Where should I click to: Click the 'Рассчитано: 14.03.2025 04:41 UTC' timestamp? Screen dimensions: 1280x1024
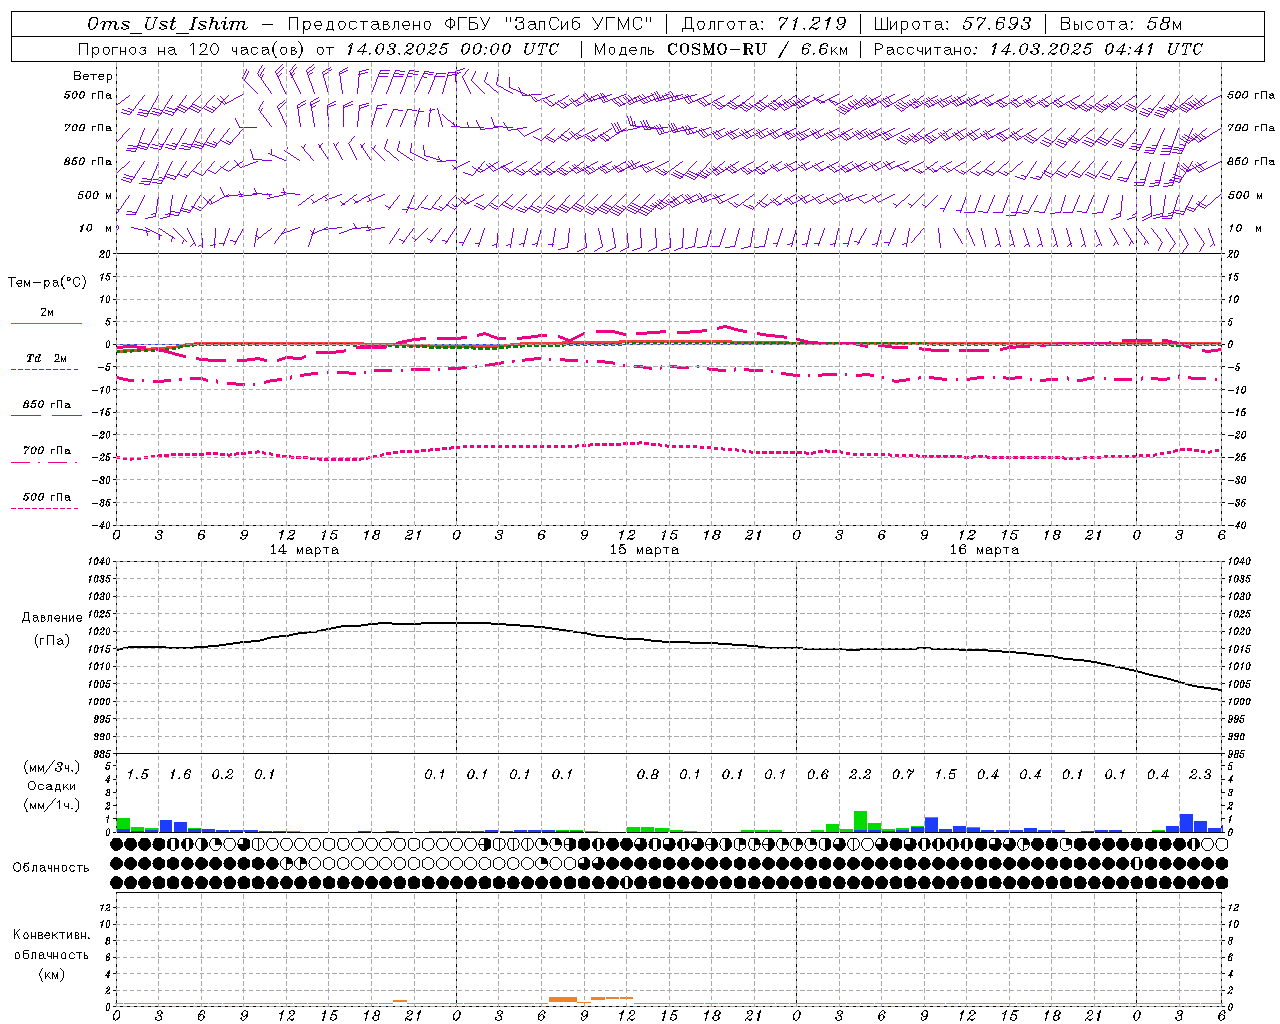(1038, 49)
